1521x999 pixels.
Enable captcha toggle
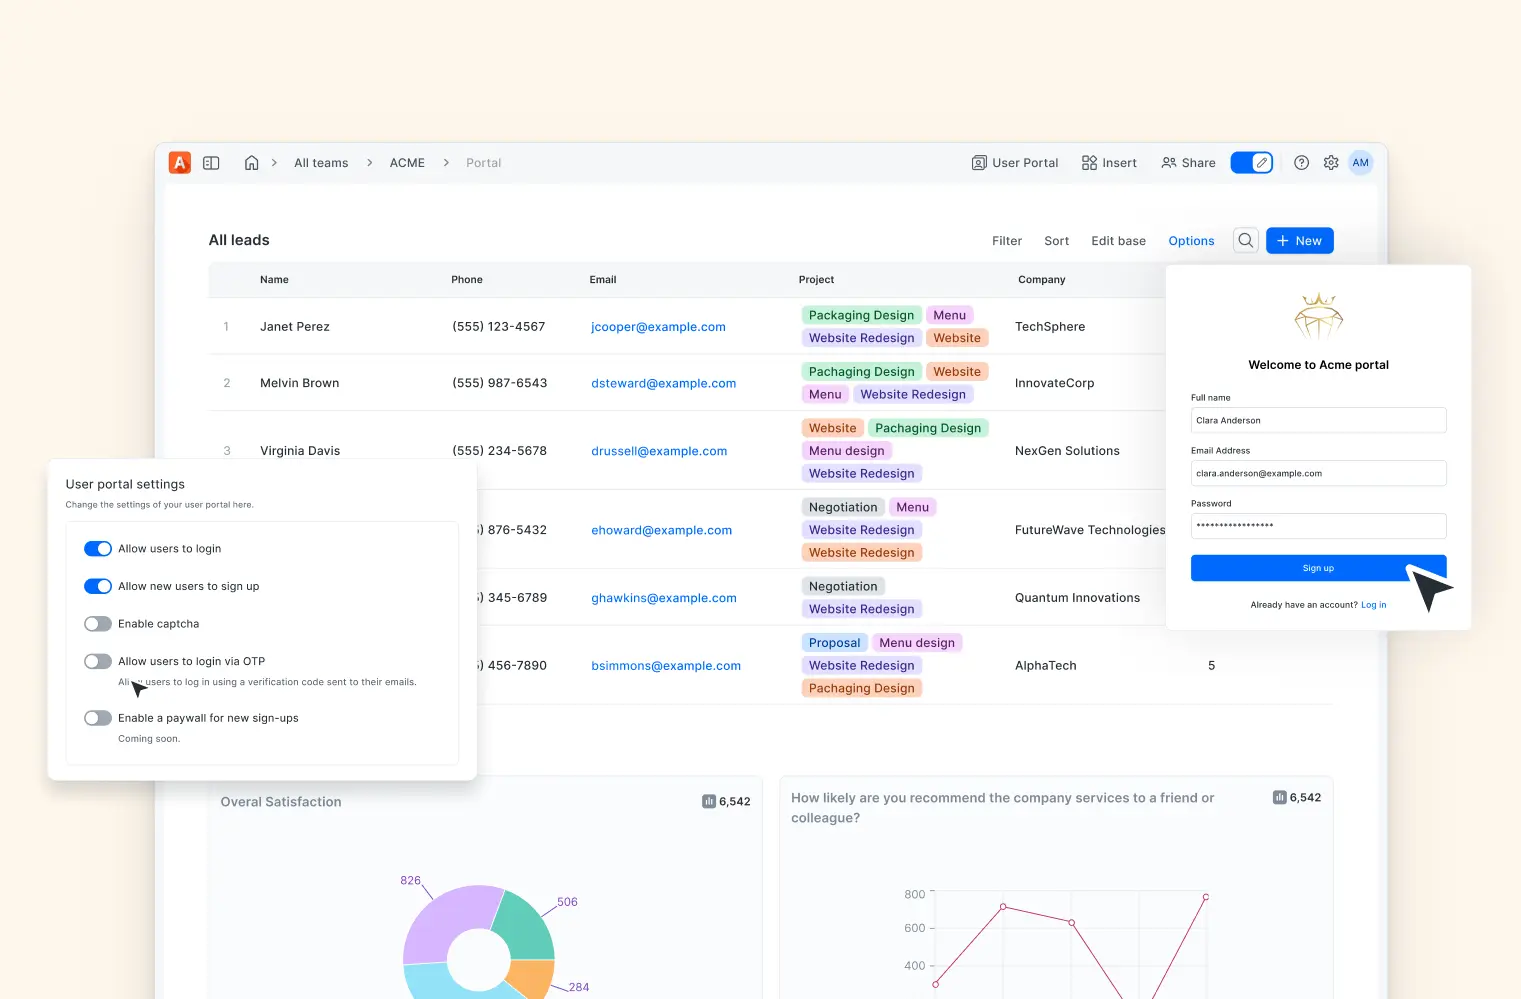point(98,624)
